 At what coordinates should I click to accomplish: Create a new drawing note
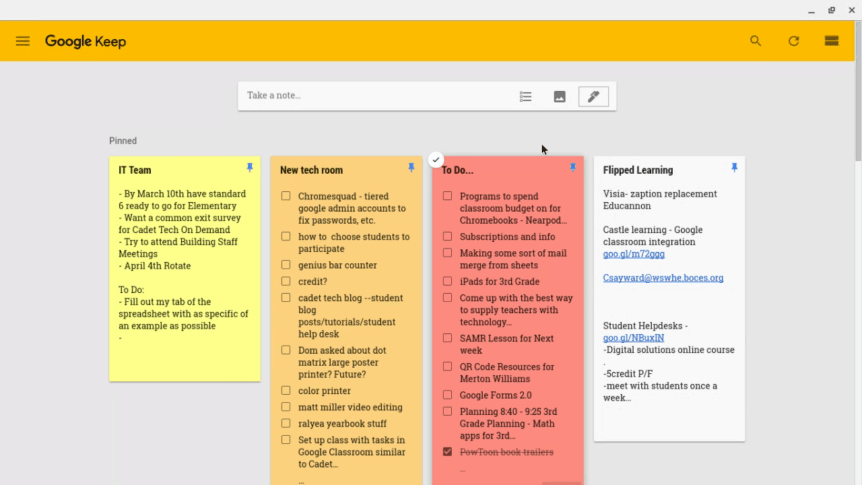pyautogui.click(x=593, y=97)
